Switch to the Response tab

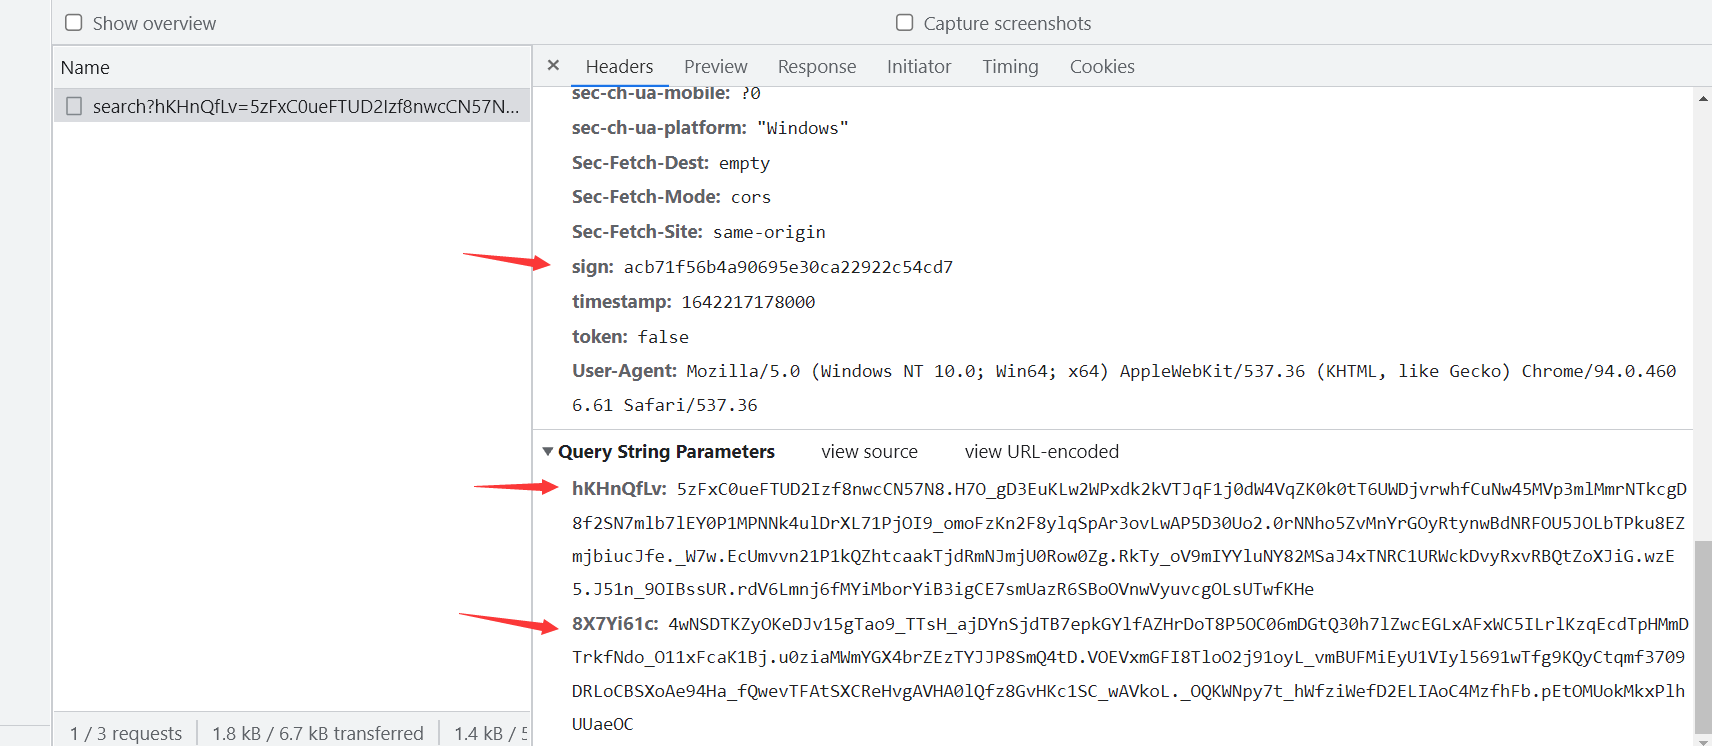817,66
